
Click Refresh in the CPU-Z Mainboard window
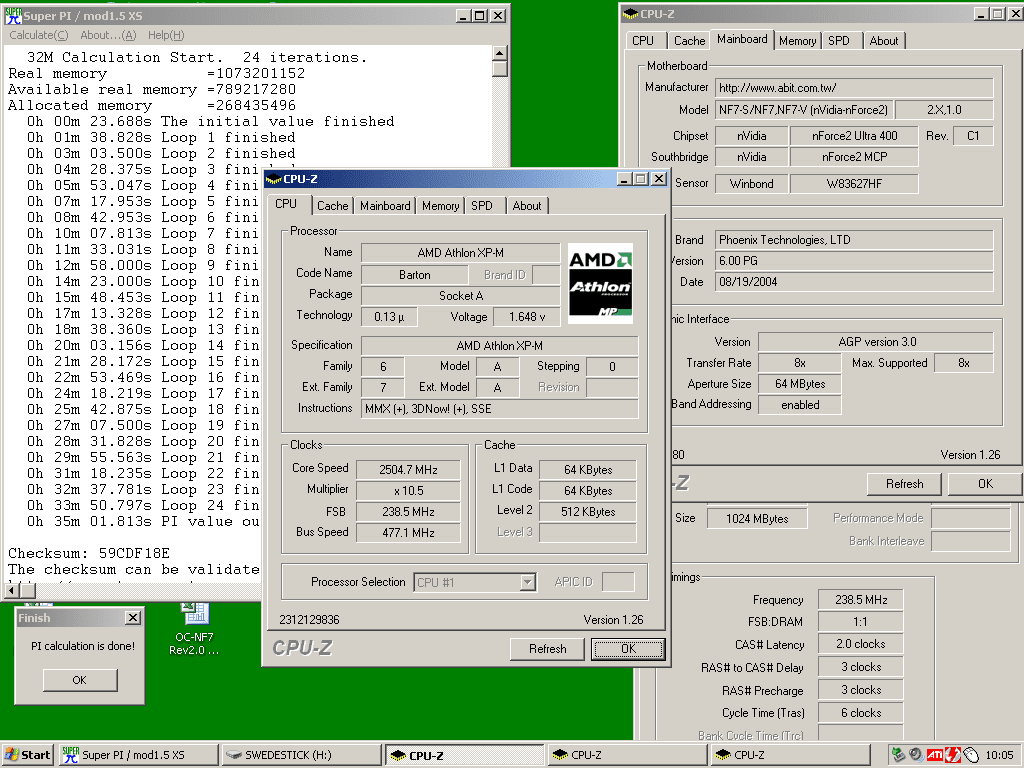click(x=904, y=484)
